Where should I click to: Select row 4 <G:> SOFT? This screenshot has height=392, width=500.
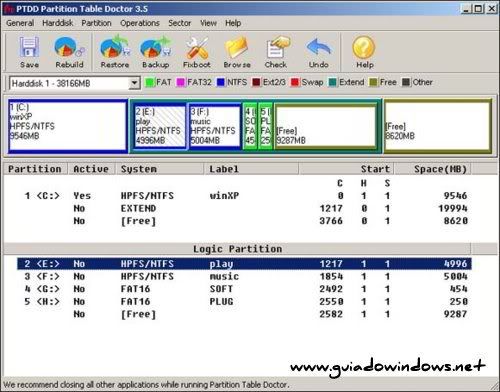click(x=244, y=289)
